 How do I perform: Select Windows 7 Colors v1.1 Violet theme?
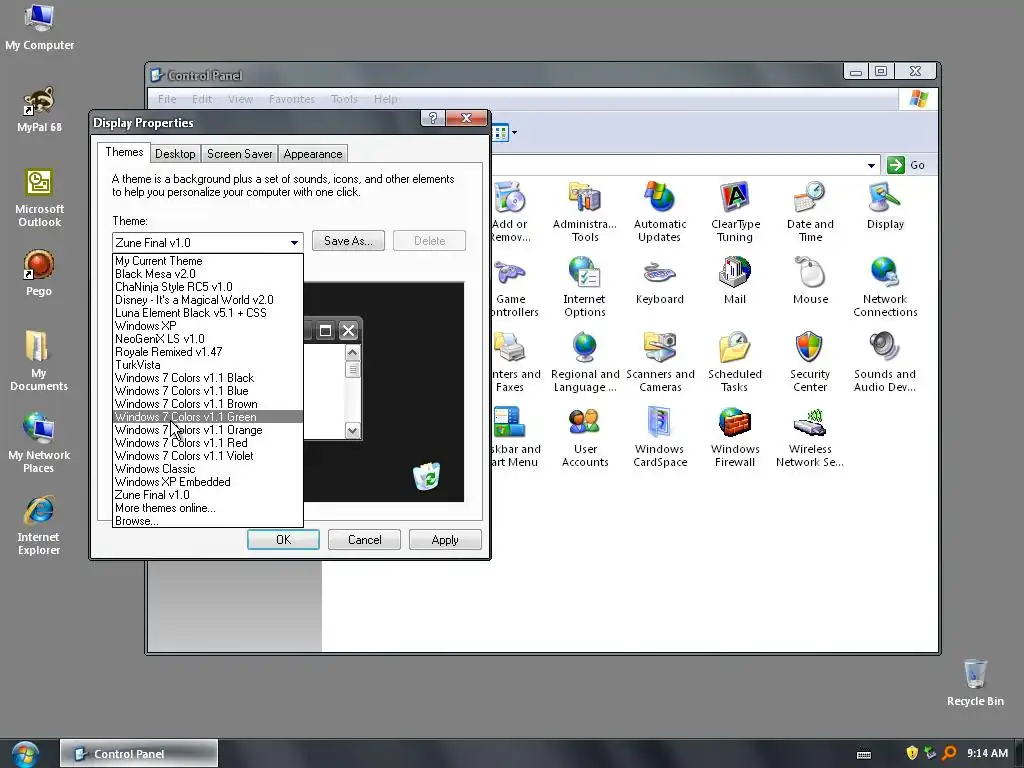208,456
